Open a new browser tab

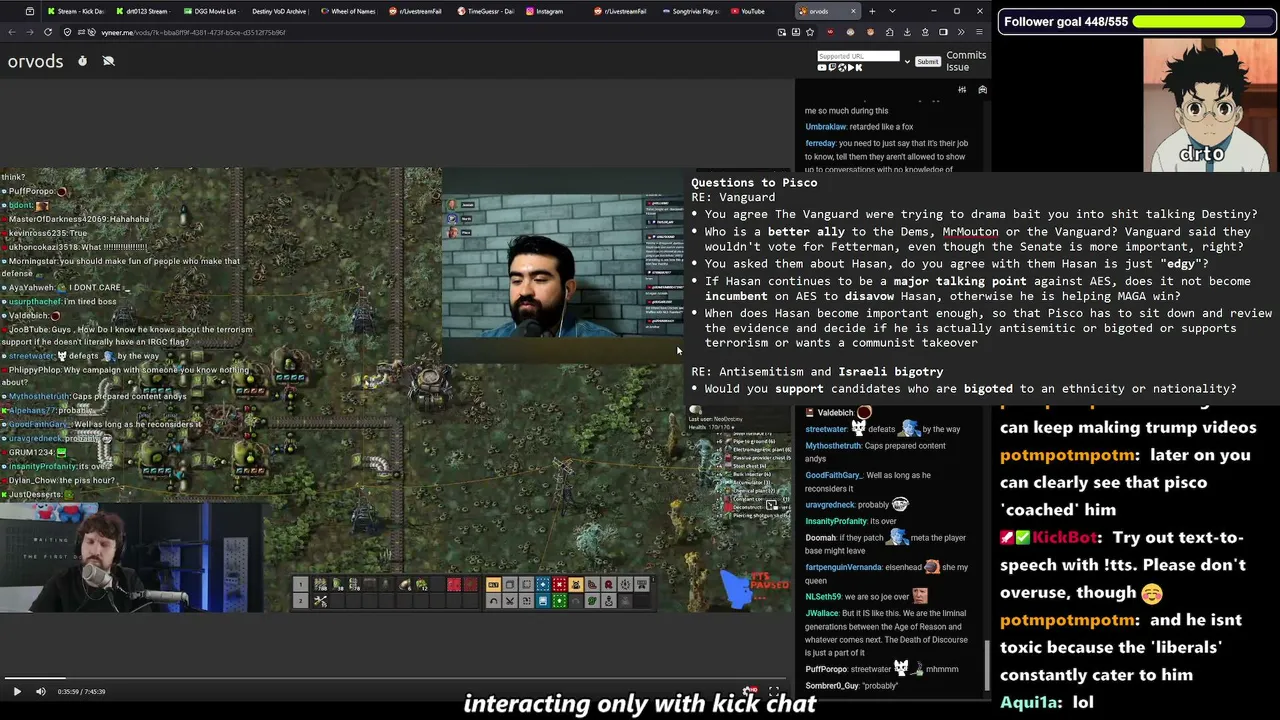pyautogui.click(x=872, y=11)
